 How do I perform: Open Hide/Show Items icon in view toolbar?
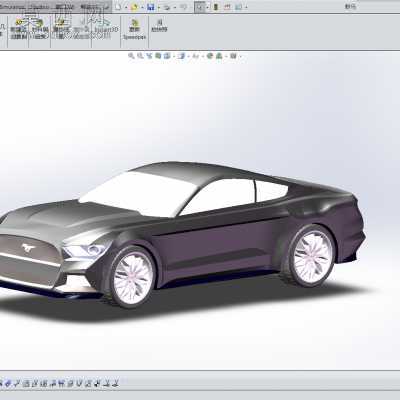[x=196, y=56]
